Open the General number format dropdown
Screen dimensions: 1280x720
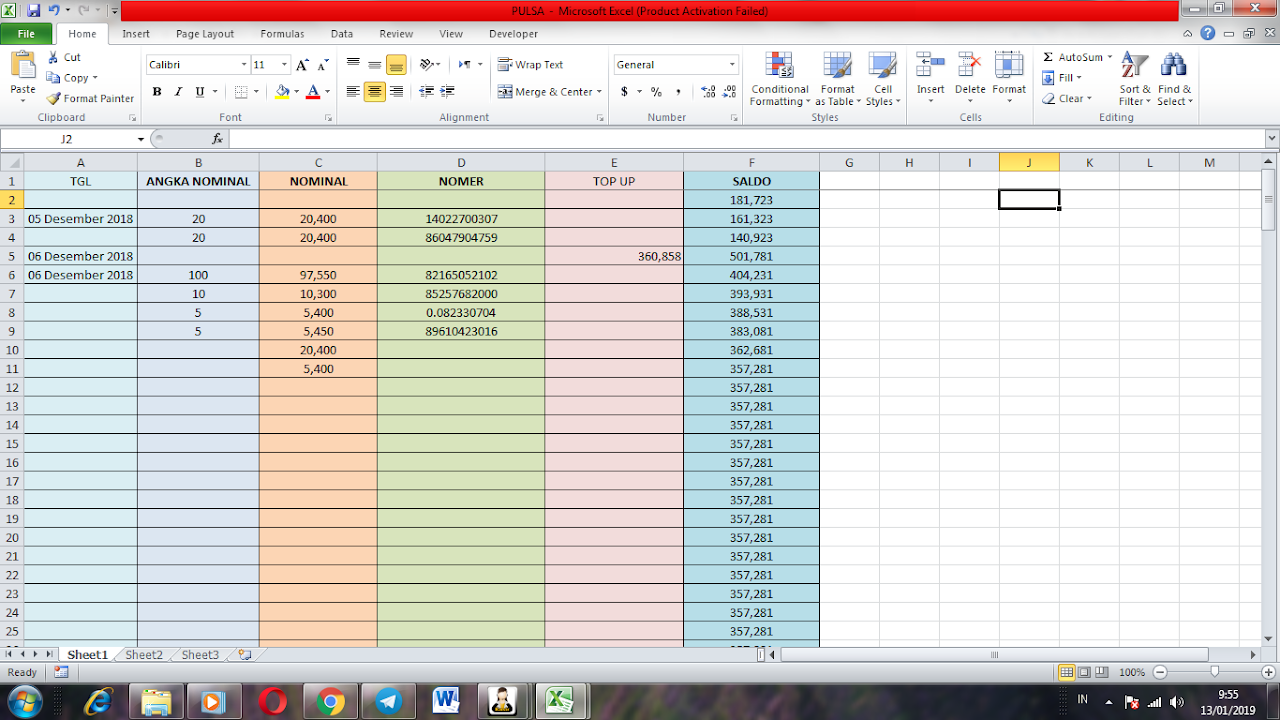click(x=732, y=65)
